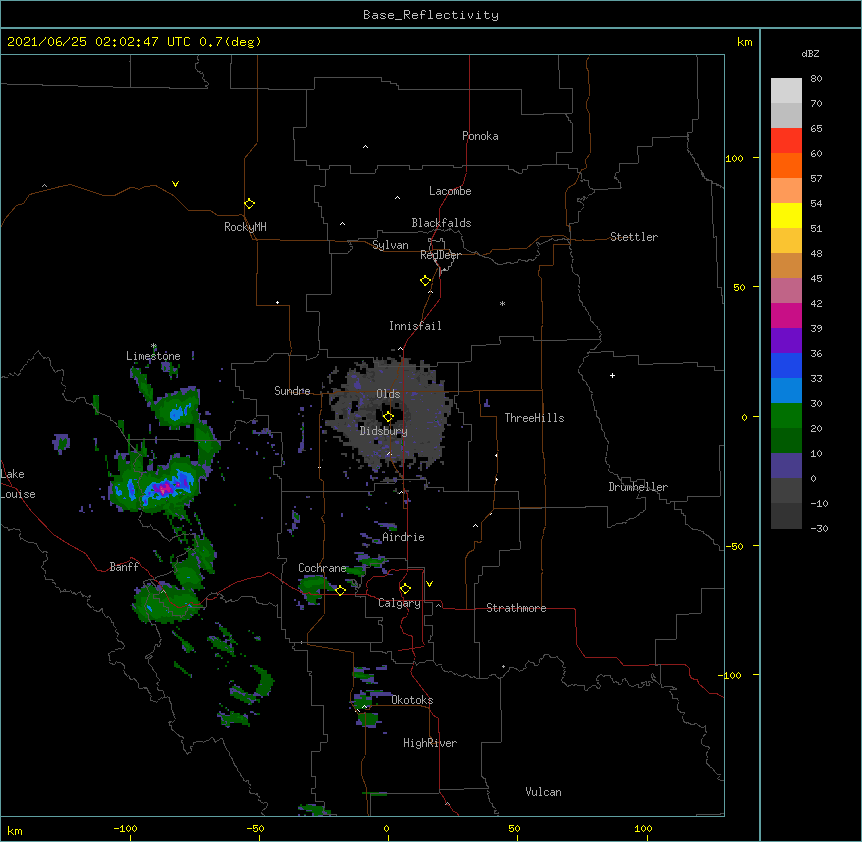Click the magenta storm core west of Sundre
Screen dimensions: 862x842
(x=164, y=487)
